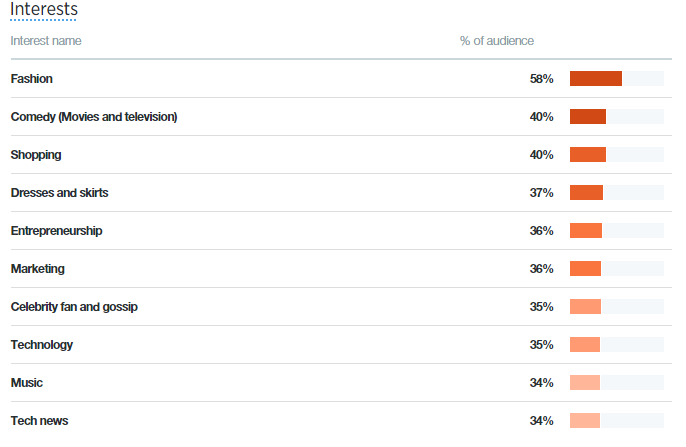Click the Technology 35% bar
Screen dimensions: 686x447
(x=616, y=345)
